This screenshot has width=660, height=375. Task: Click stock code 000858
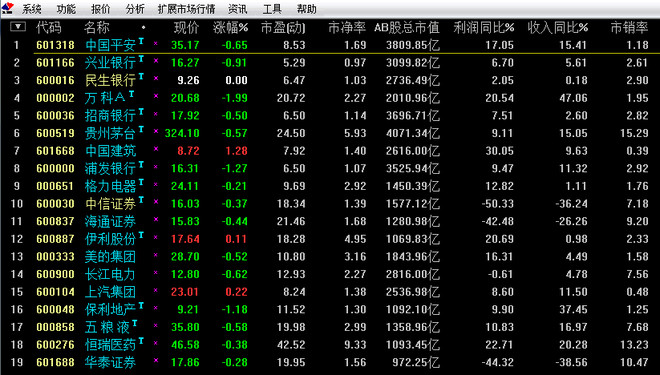click(55, 327)
